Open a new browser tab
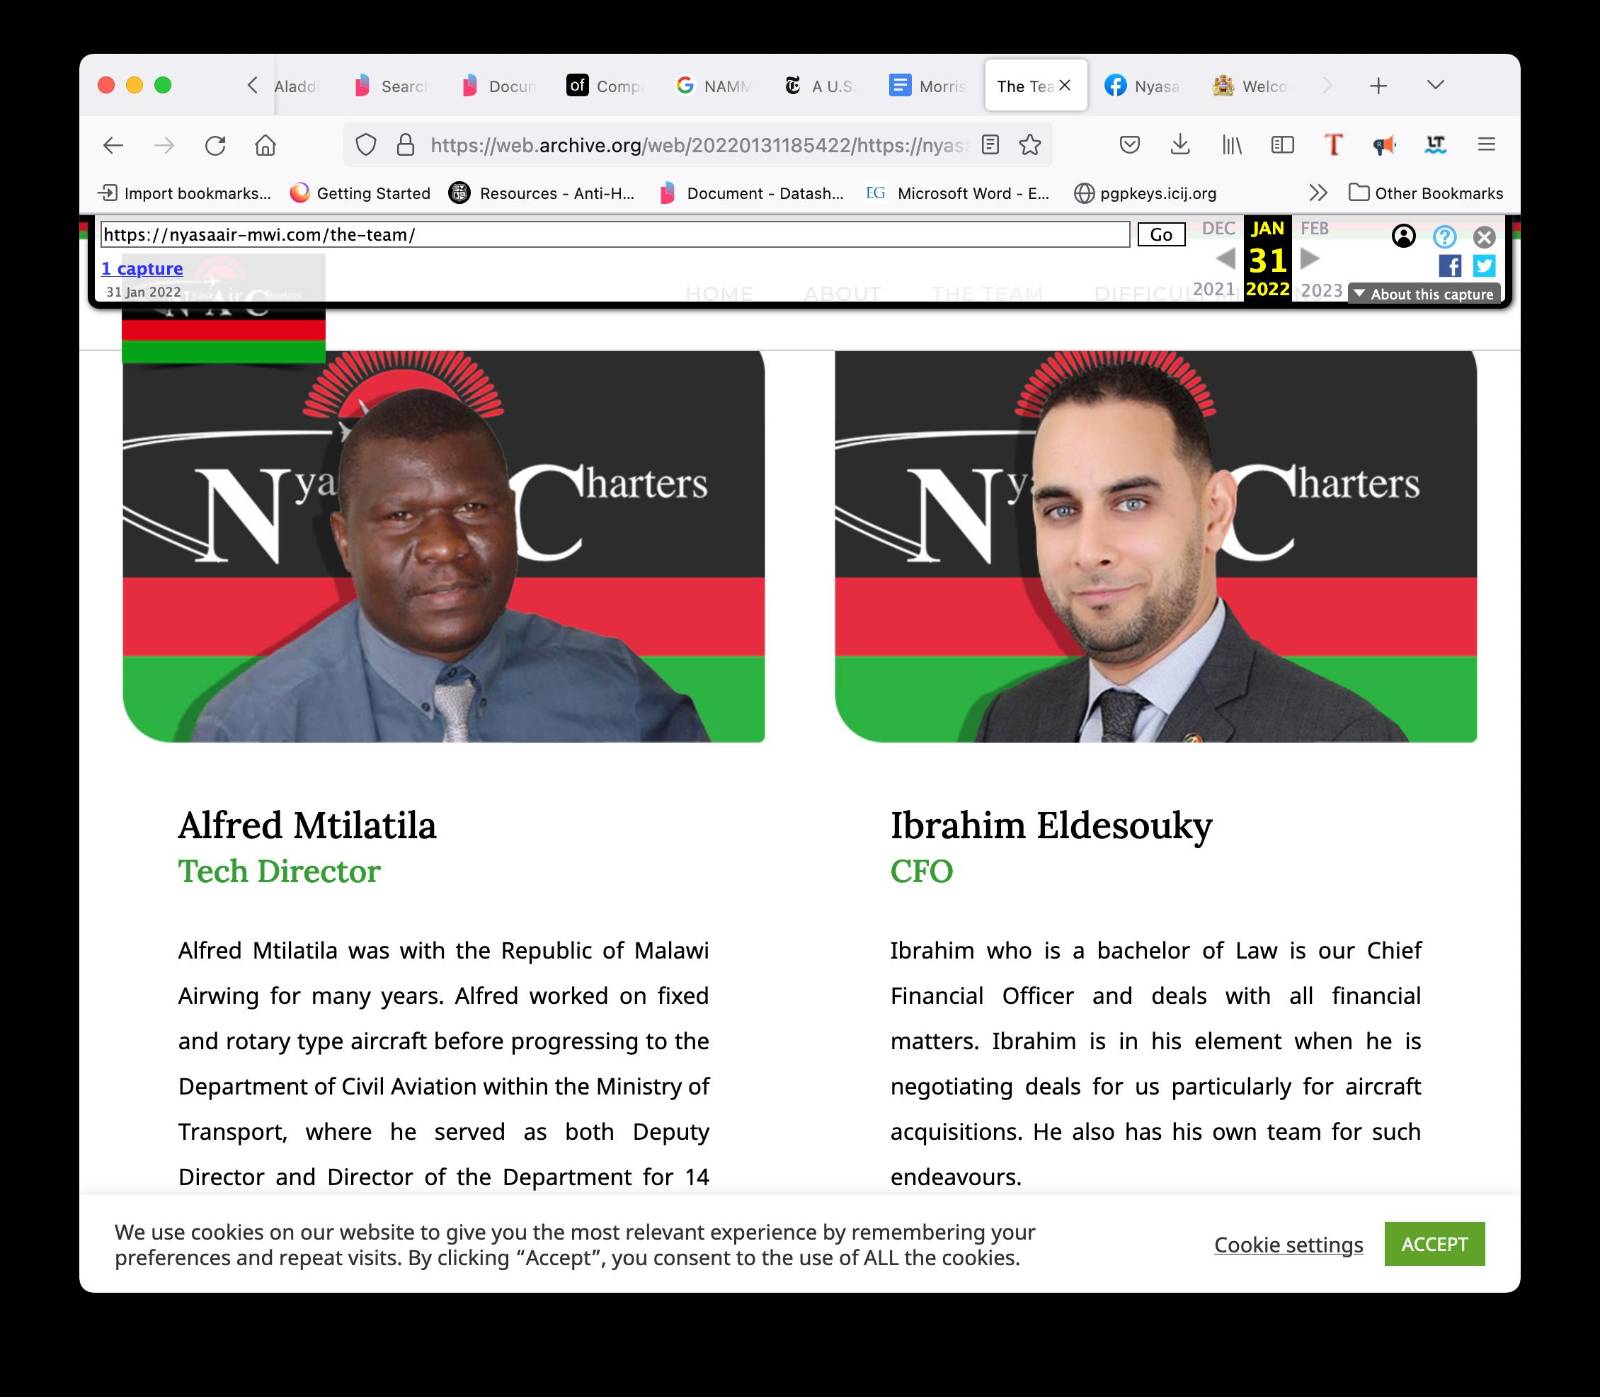 [x=1378, y=86]
